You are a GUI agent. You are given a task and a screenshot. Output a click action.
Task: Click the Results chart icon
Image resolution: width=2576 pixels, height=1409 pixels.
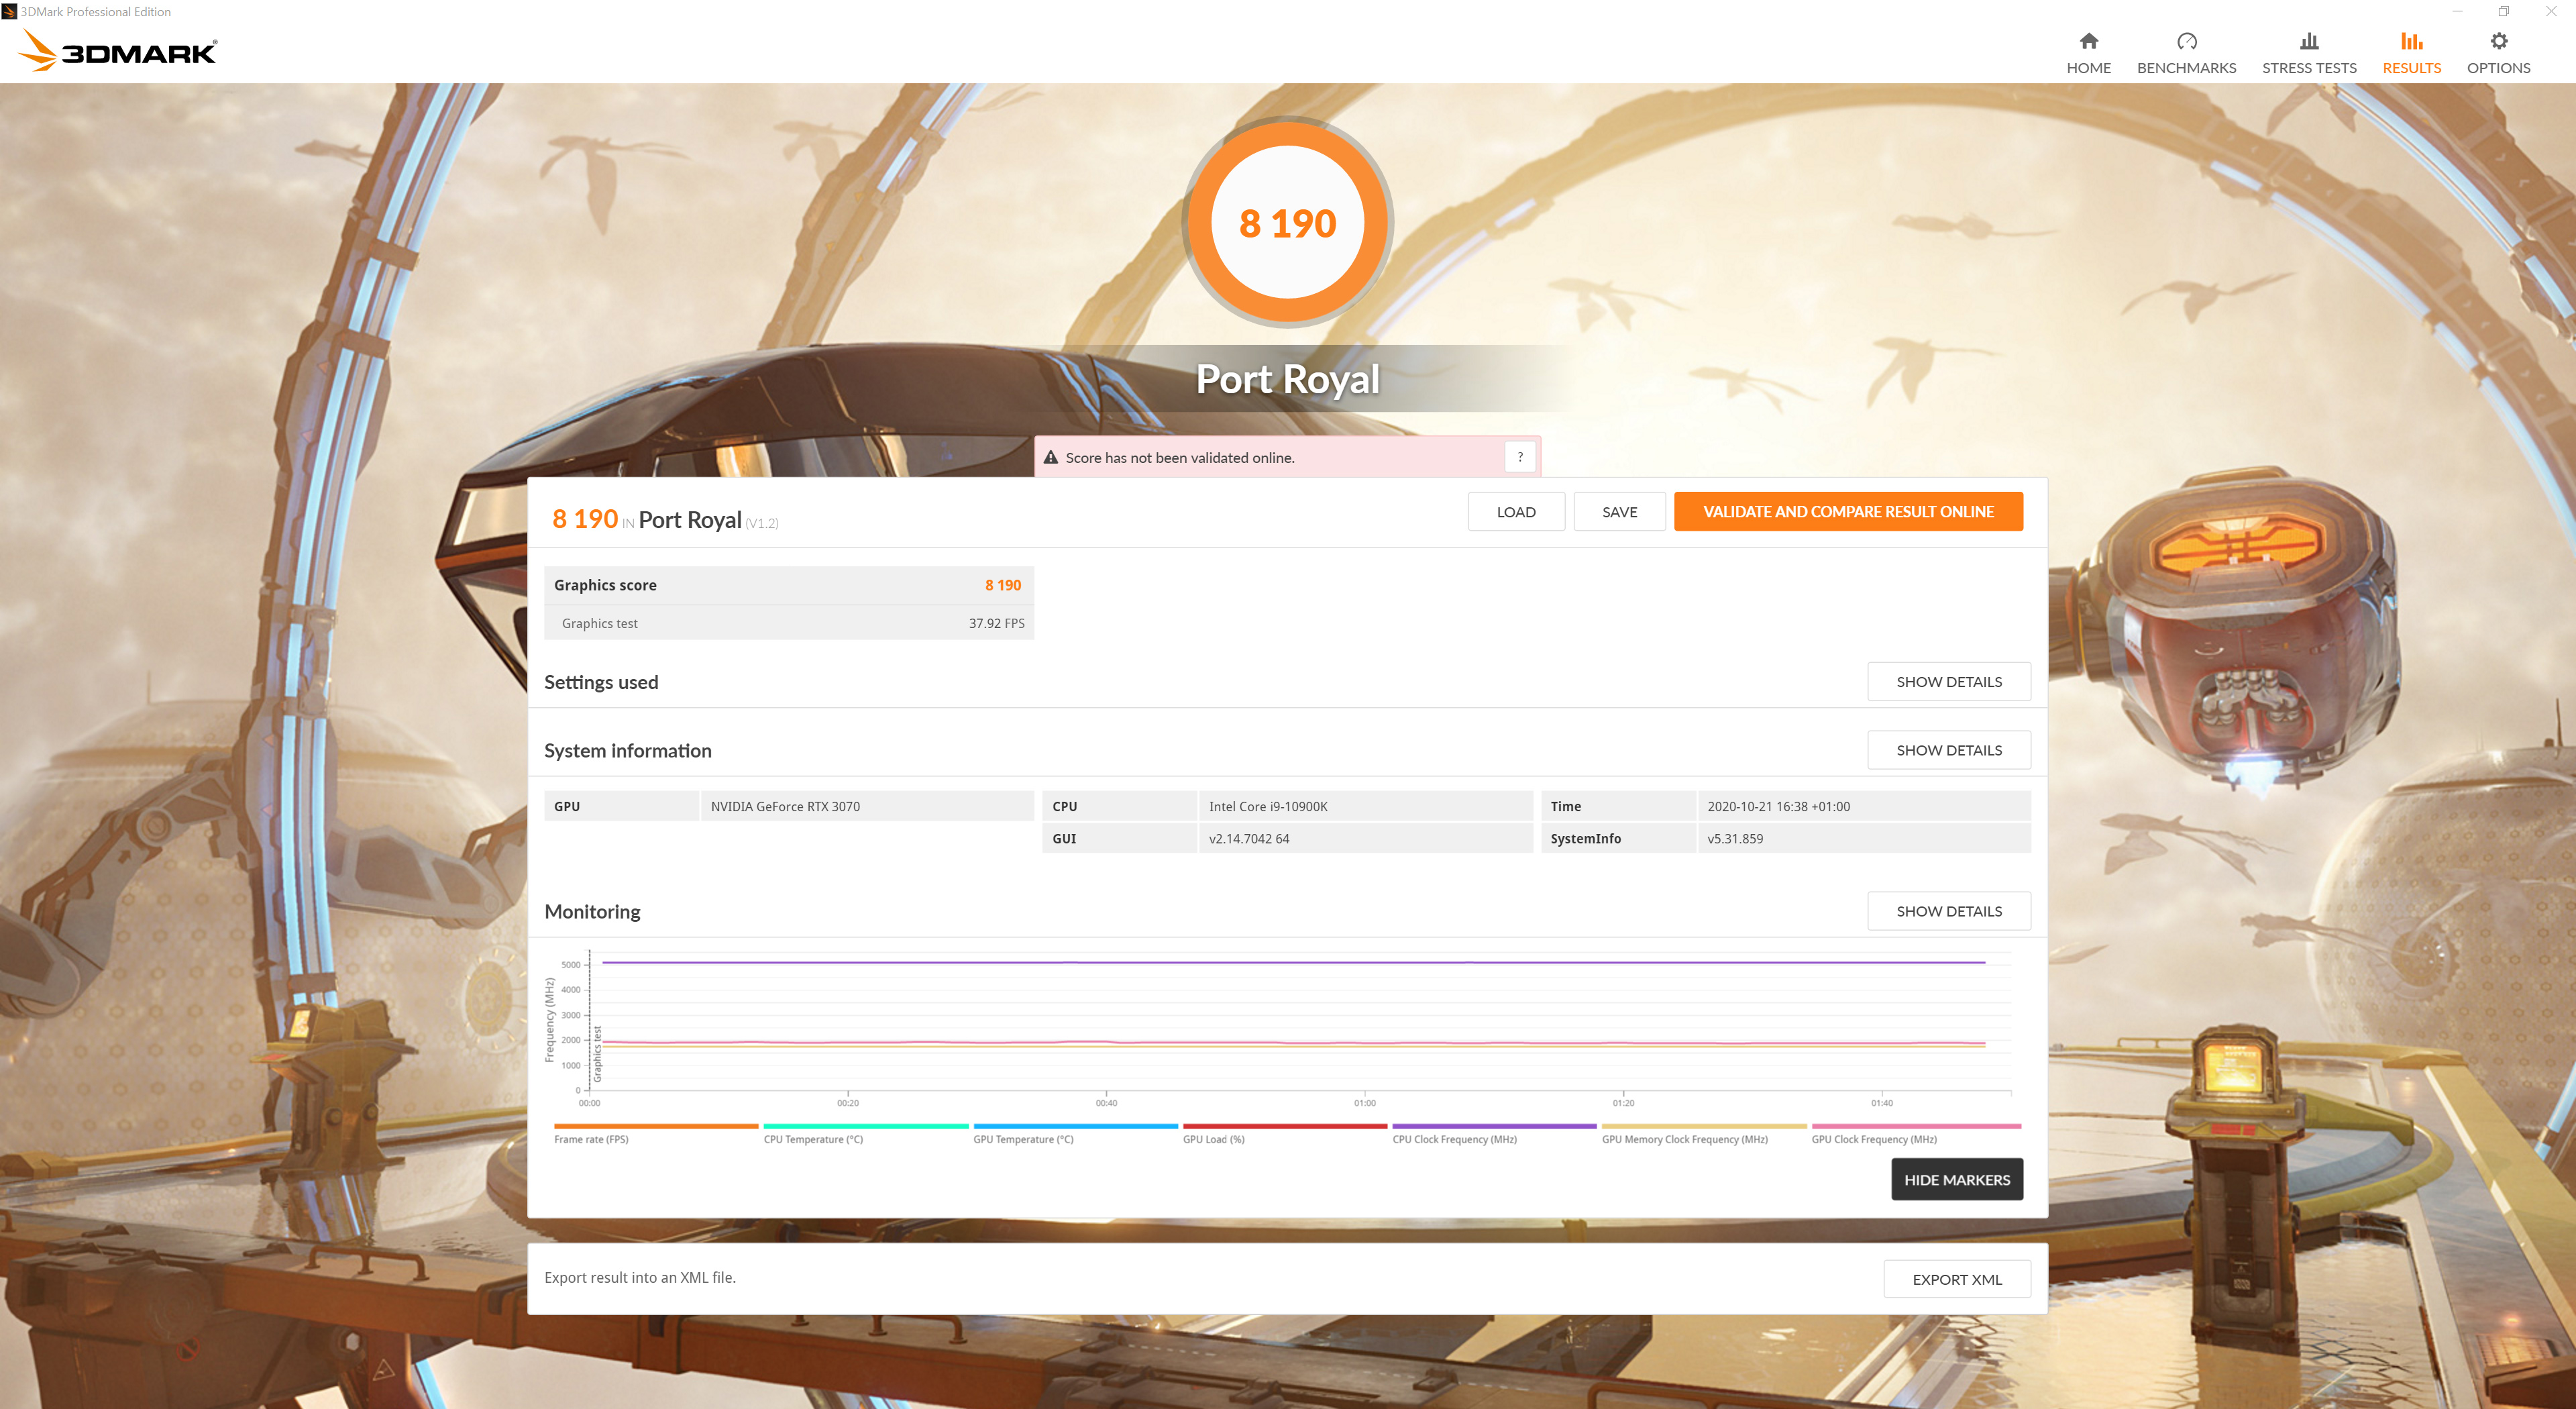[2411, 41]
